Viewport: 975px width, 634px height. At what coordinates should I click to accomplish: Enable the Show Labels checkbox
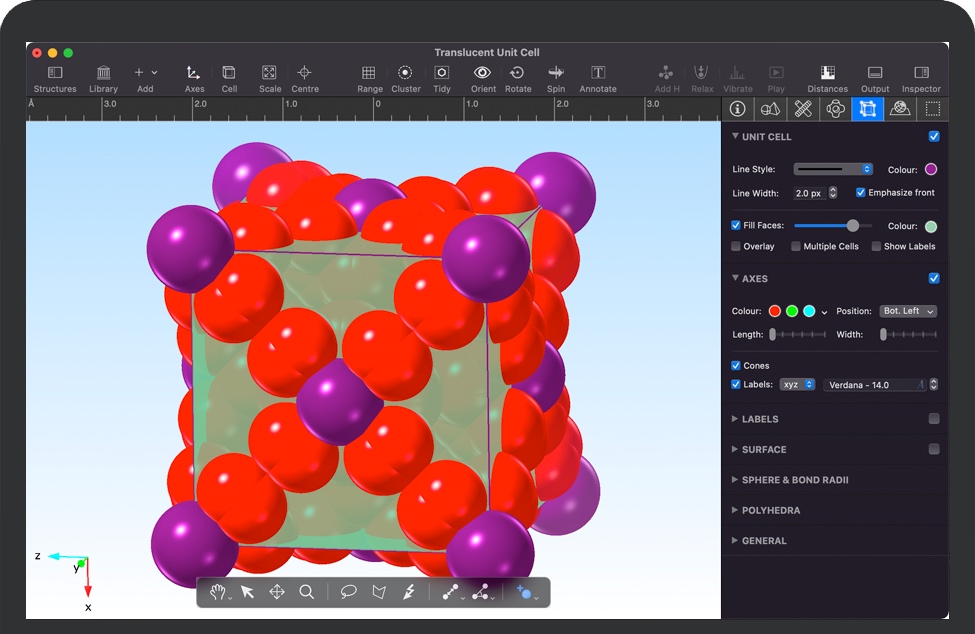[876, 246]
